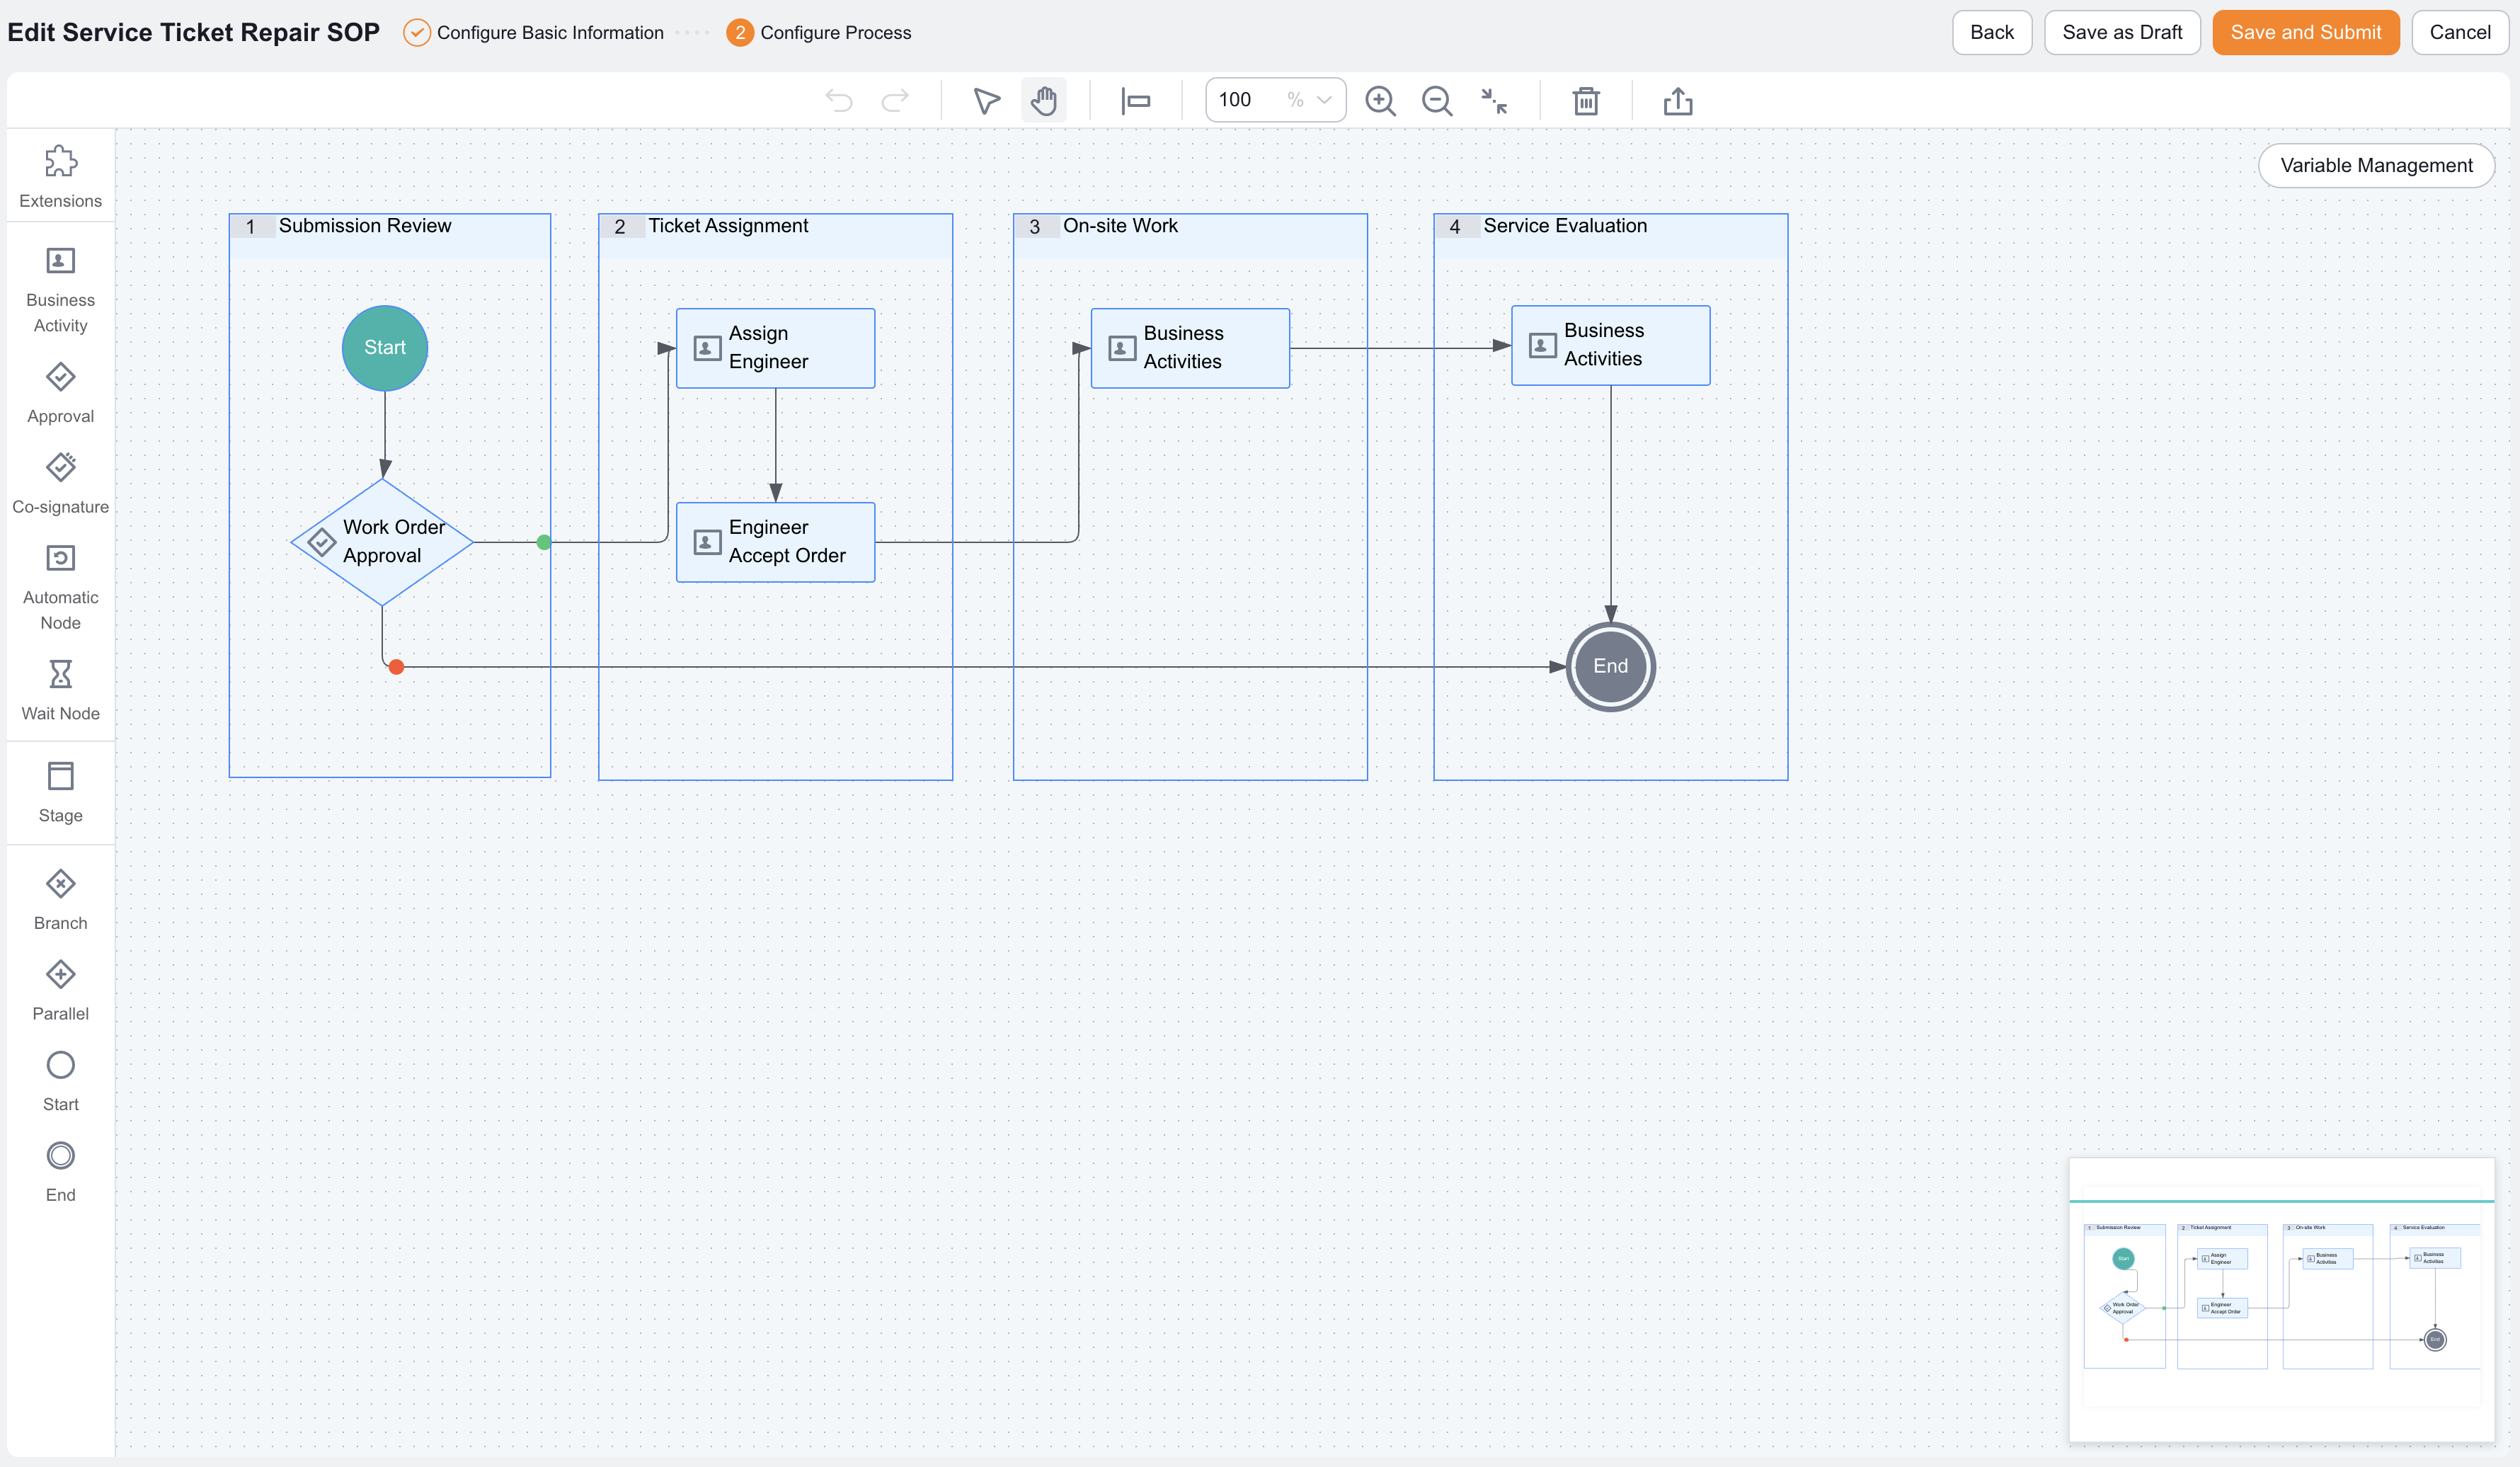Screen dimensions: 2520x1467
Task: Click Save as Draft button
Action: pyautogui.click(x=2122, y=32)
